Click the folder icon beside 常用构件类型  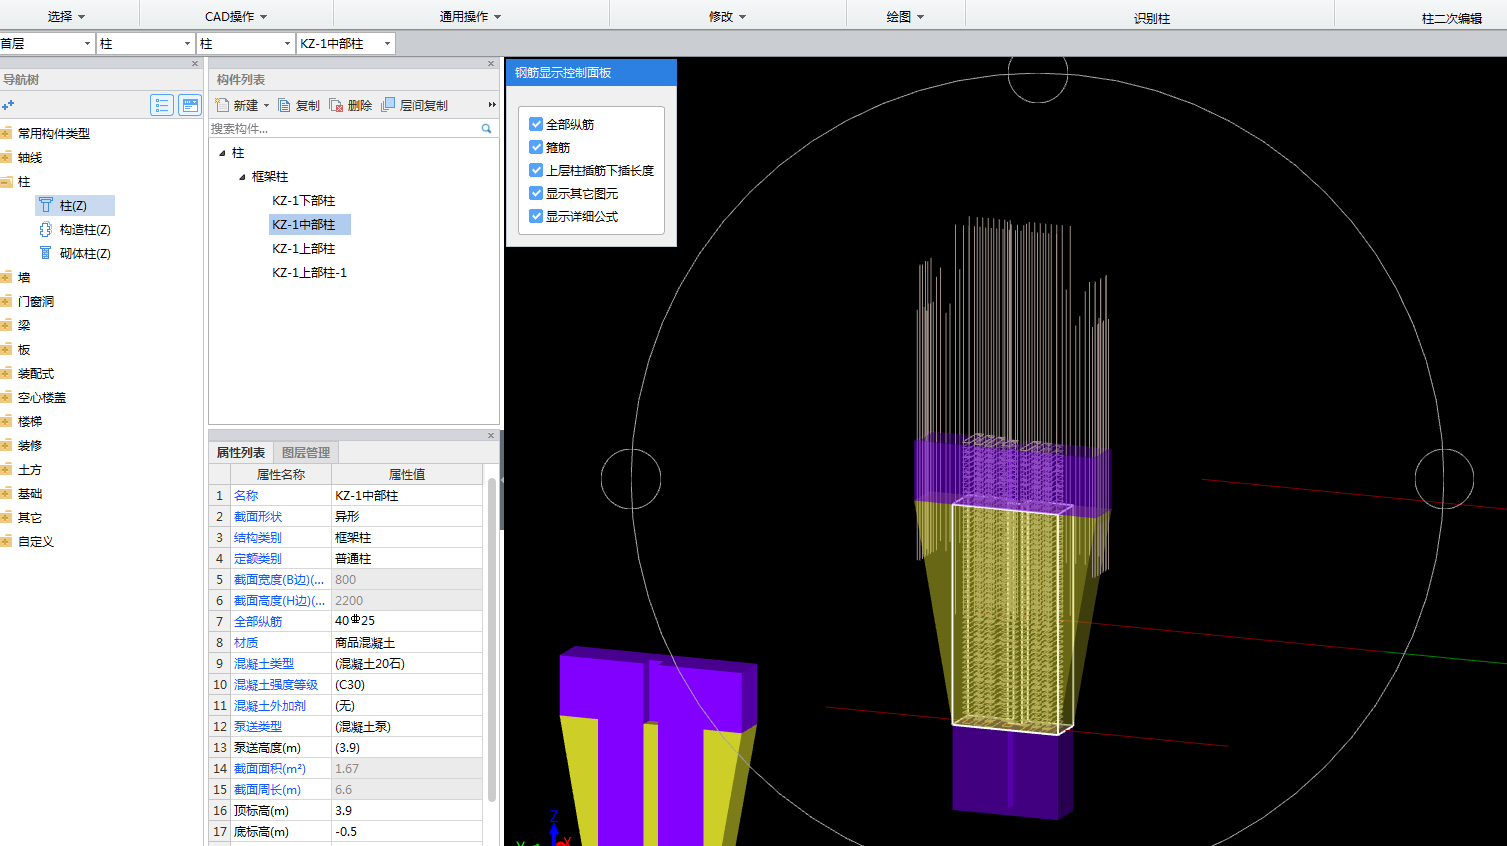click(6, 133)
